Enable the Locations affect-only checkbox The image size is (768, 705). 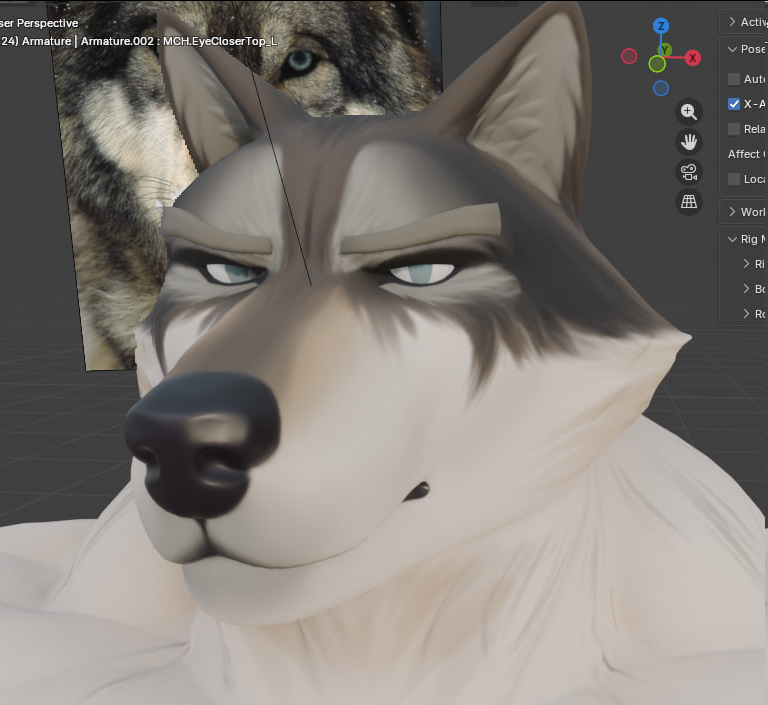[x=734, y=179]
